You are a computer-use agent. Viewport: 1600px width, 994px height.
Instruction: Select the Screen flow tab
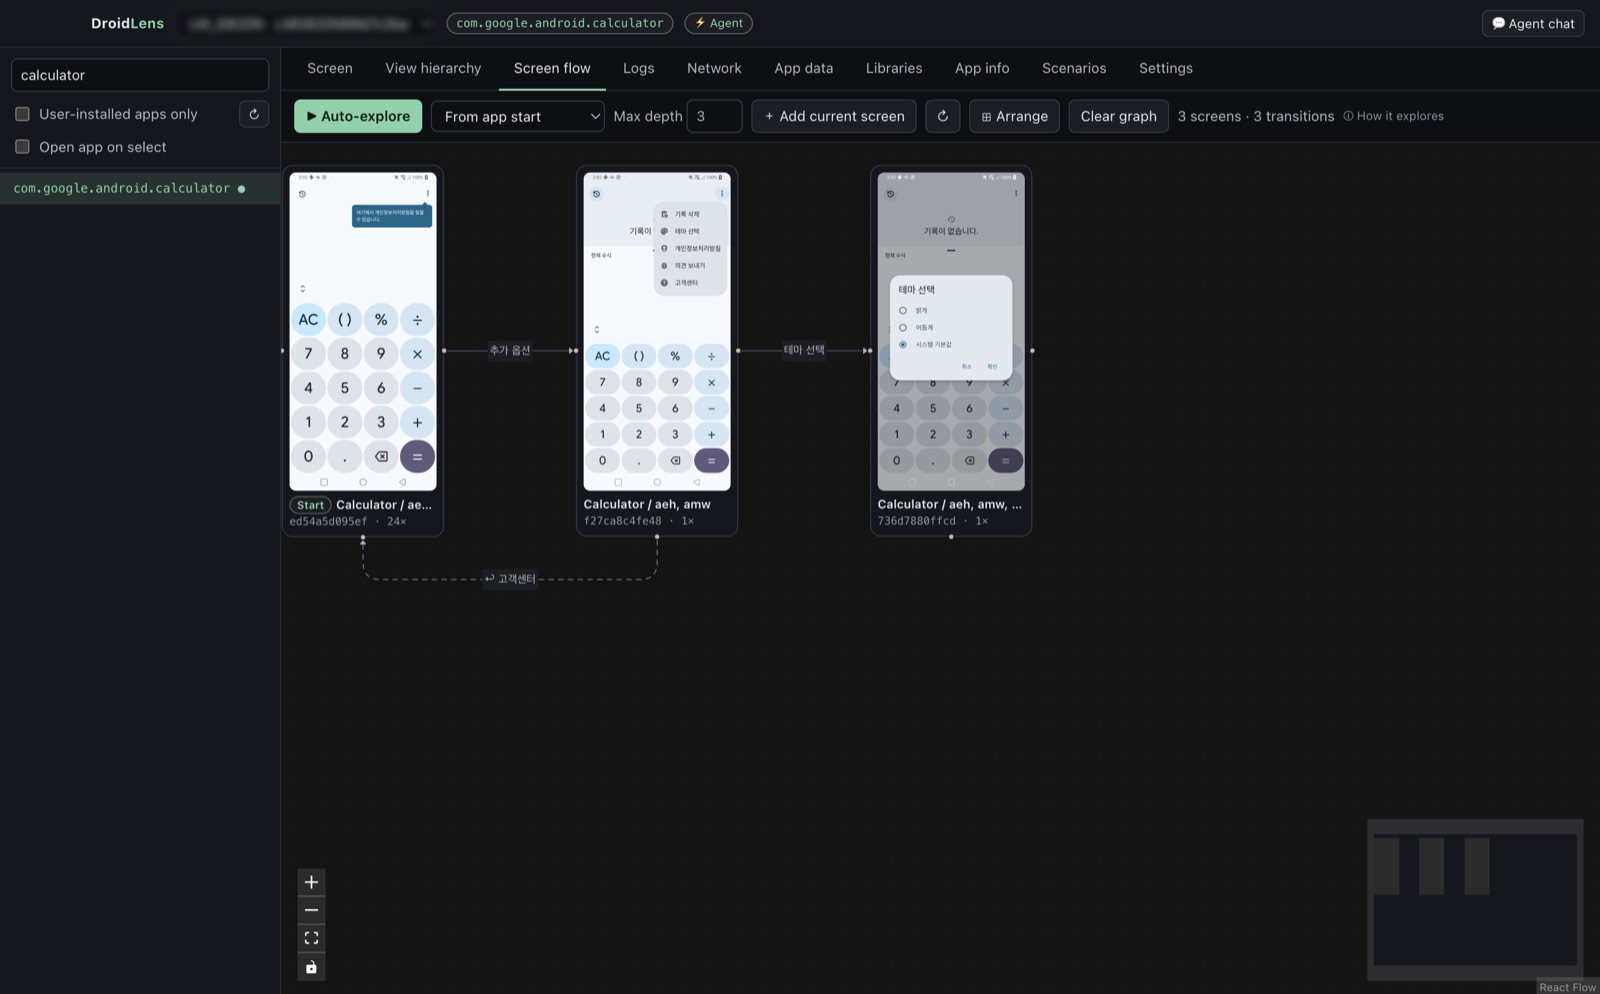(x=552, y=68)
